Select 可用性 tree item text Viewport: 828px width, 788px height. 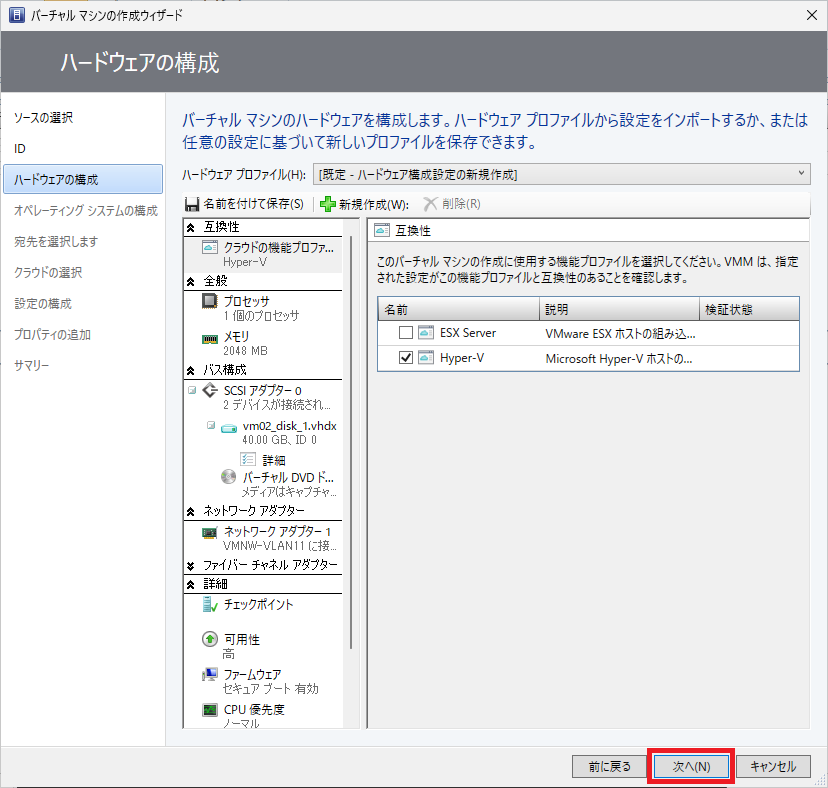(x=242, y=640)
